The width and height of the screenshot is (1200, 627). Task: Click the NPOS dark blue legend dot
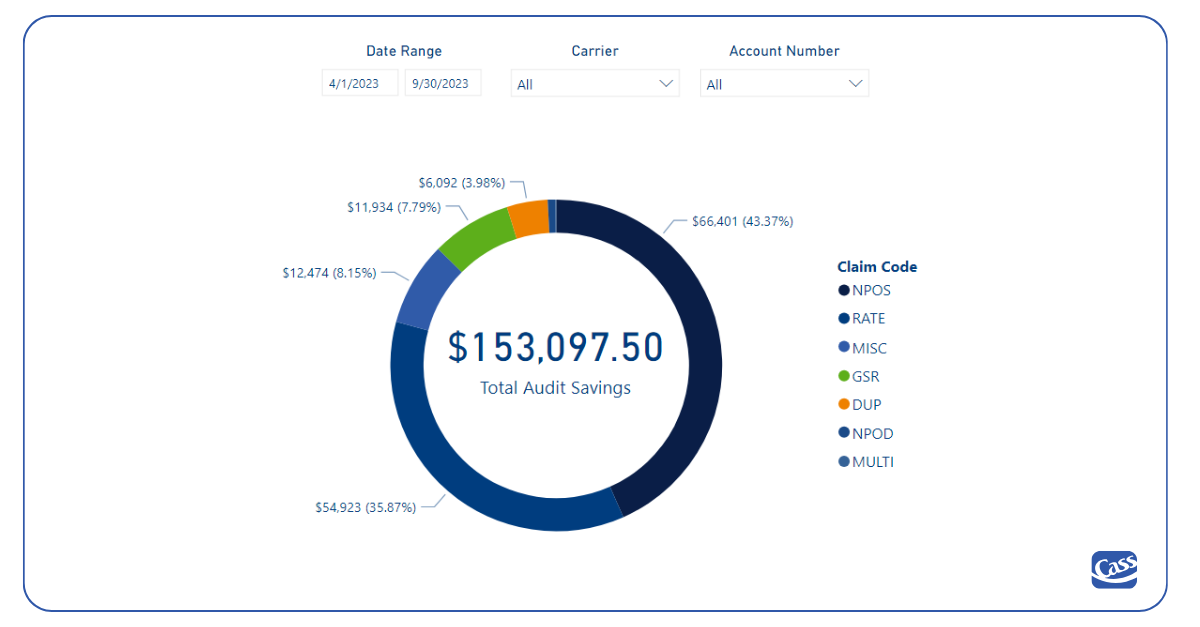[842, 290]
